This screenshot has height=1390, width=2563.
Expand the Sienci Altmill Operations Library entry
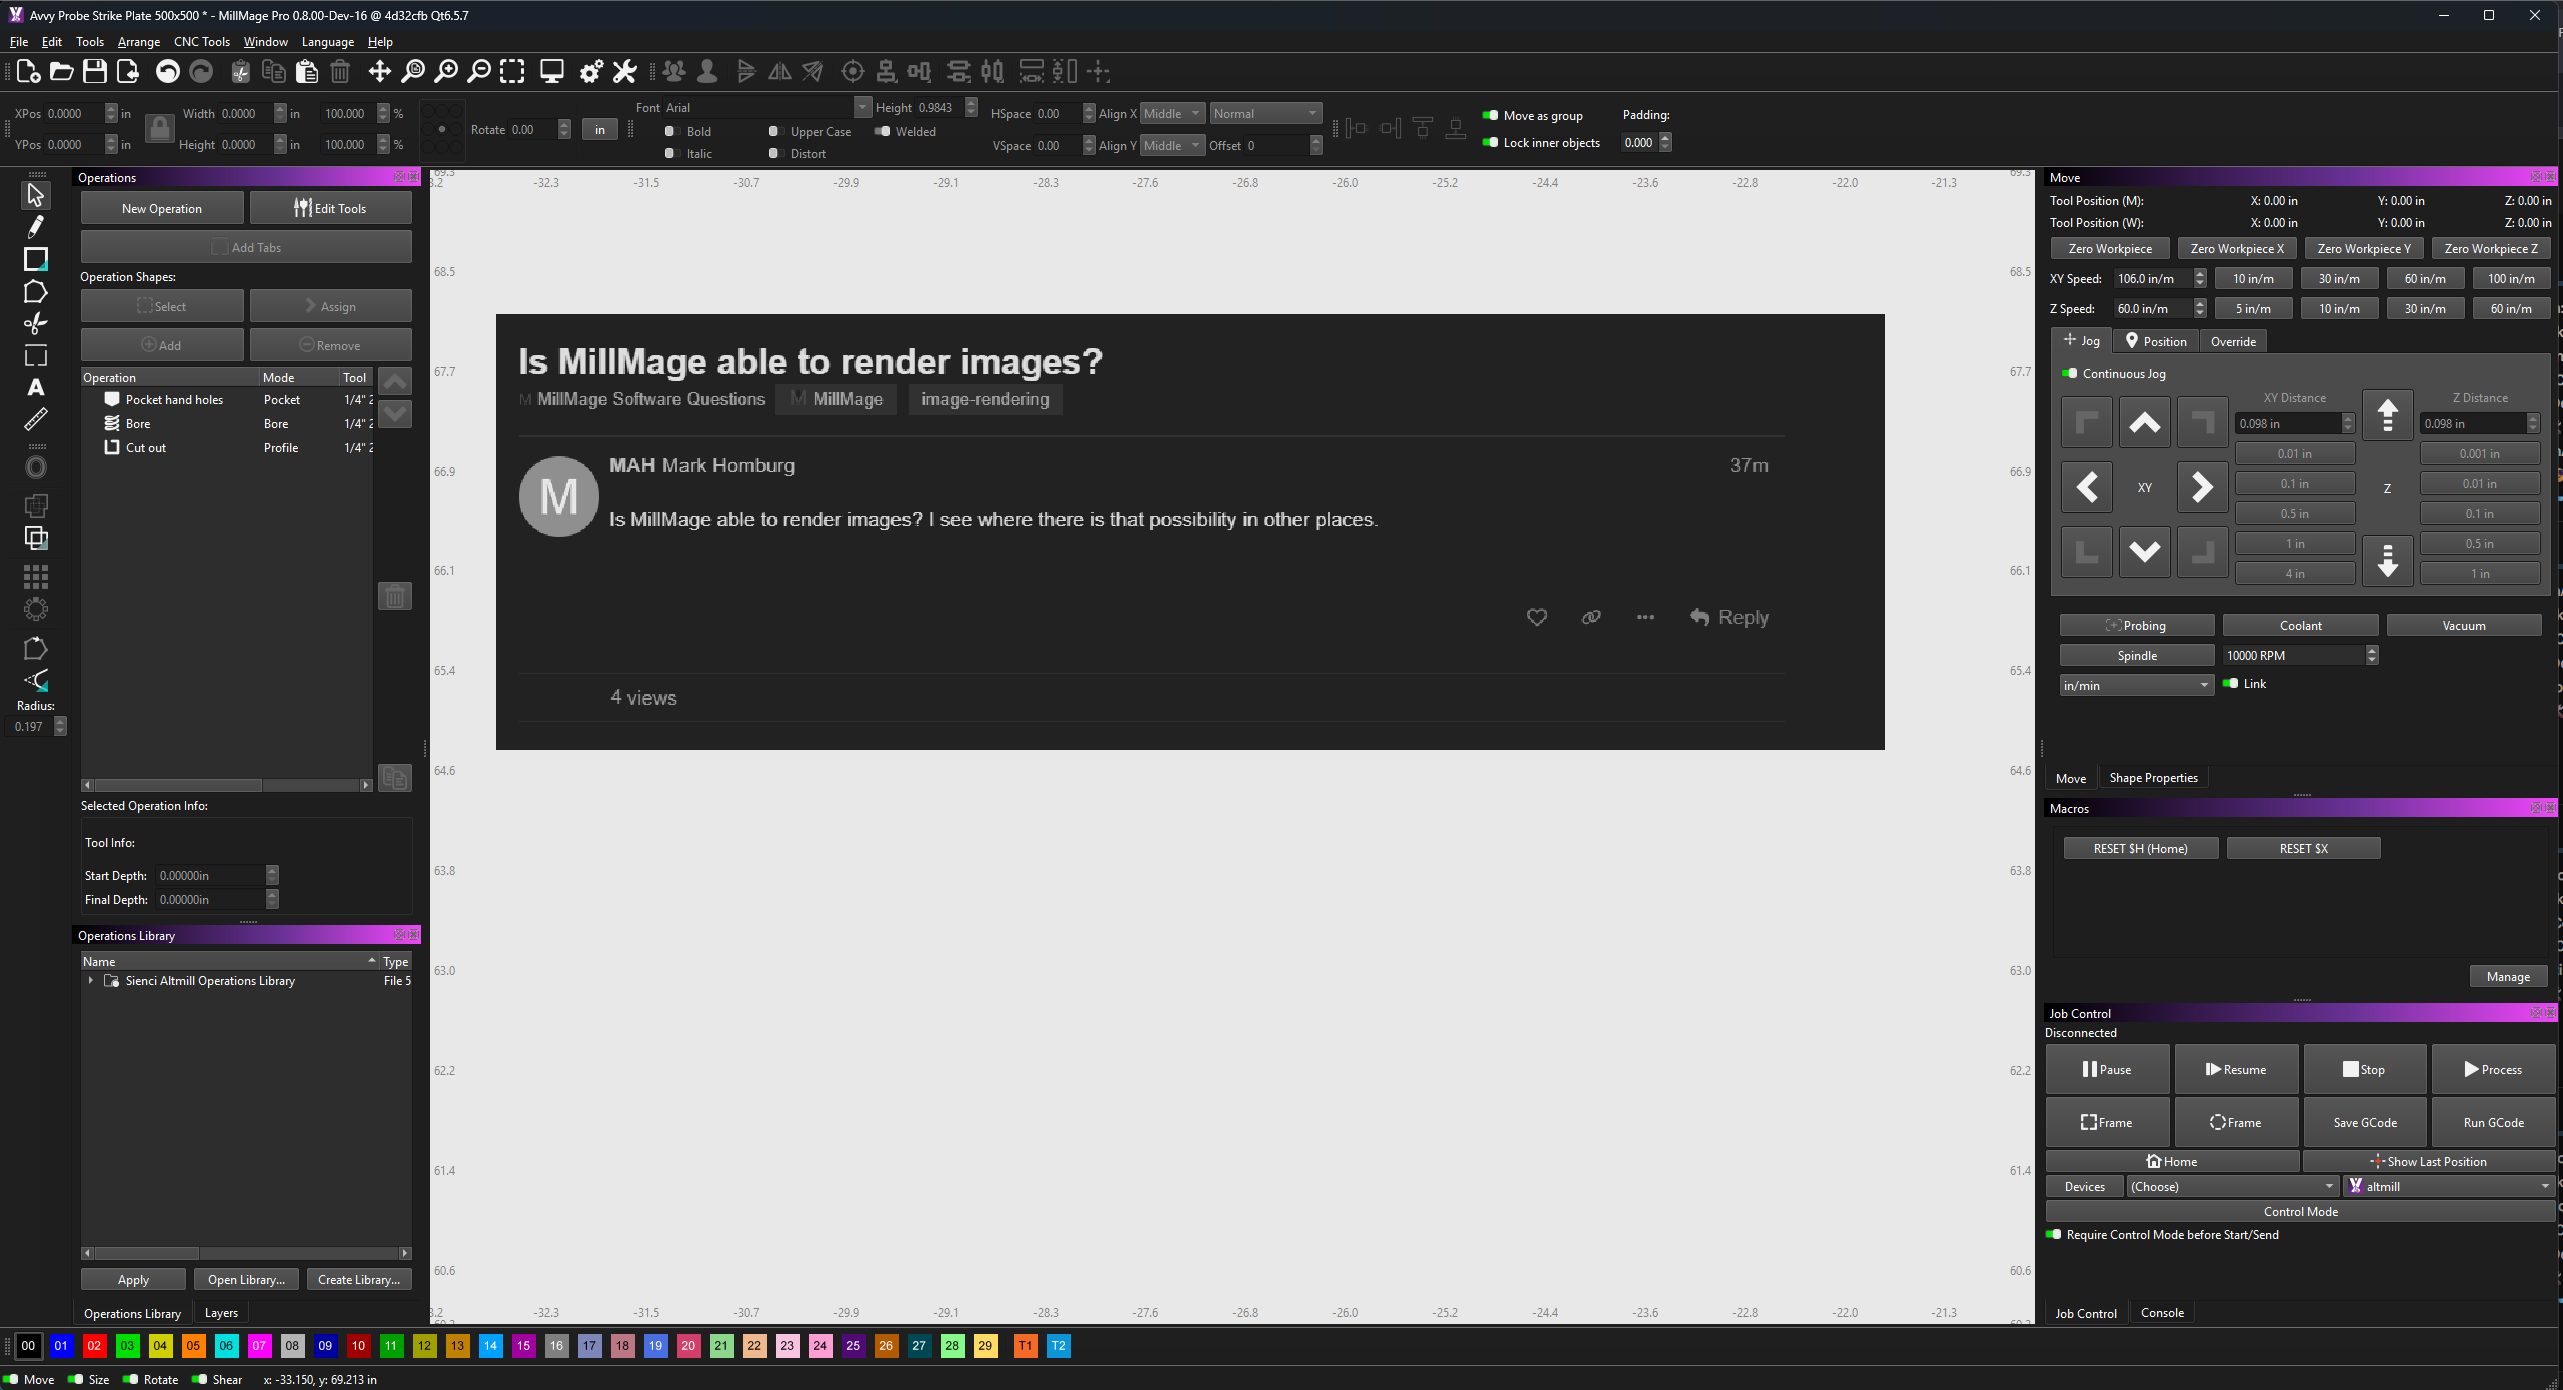(91, 981)
